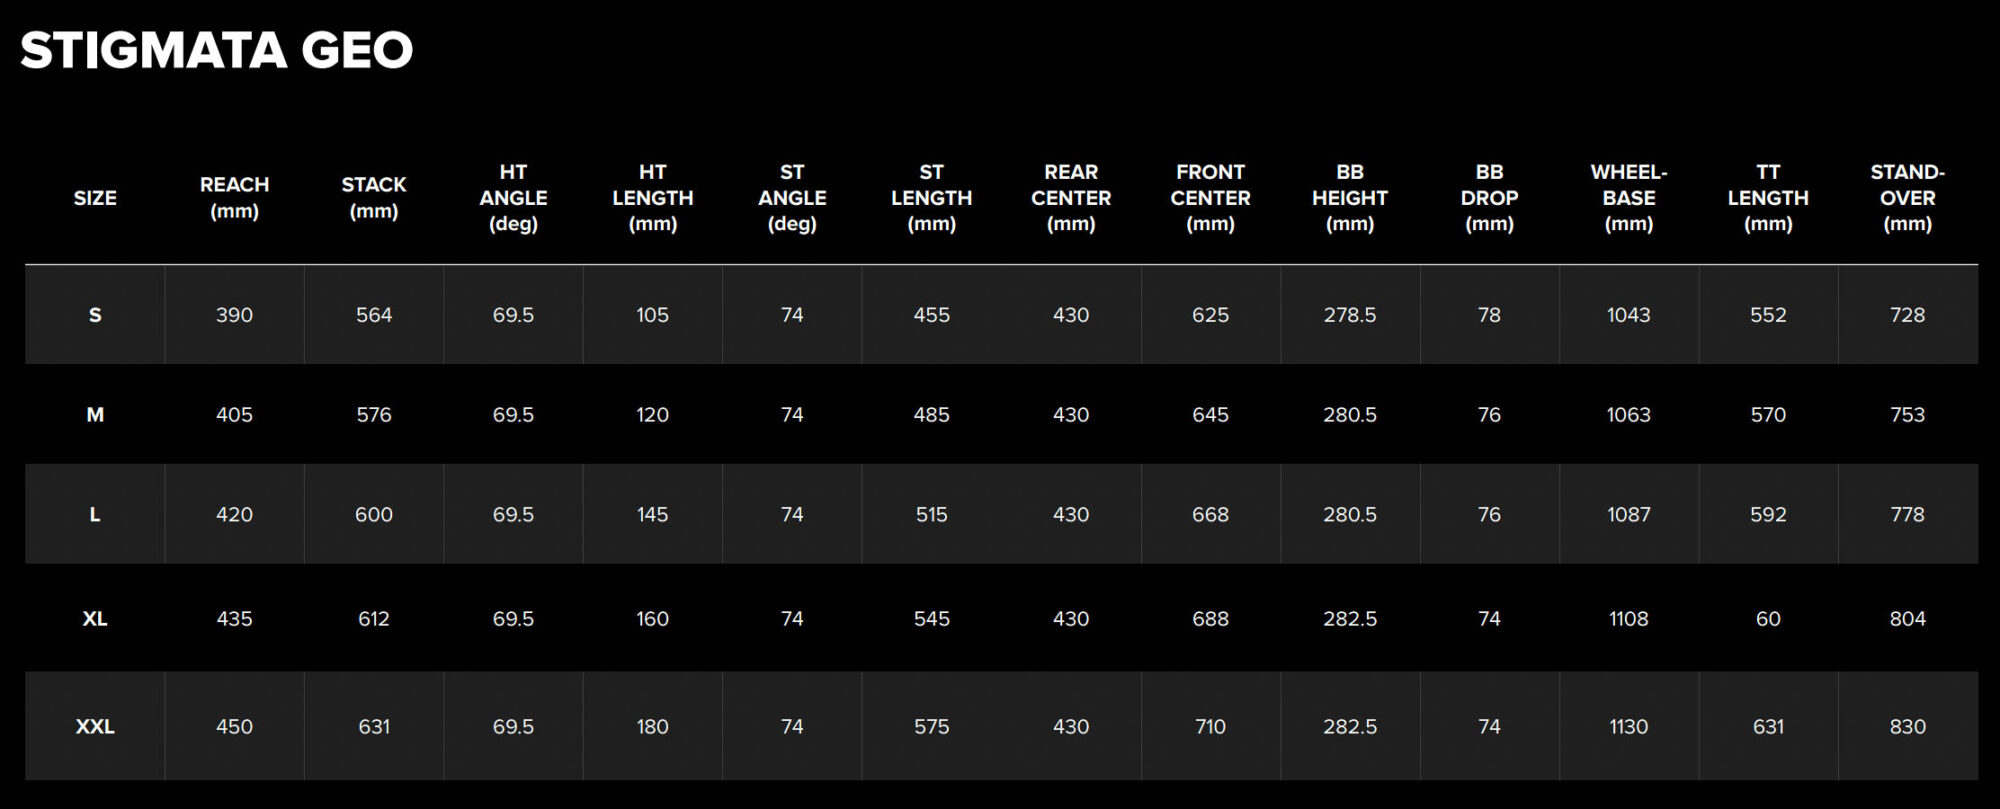Select the WHEEL-BASE (mm) column header

click(x=1628, y=198)
